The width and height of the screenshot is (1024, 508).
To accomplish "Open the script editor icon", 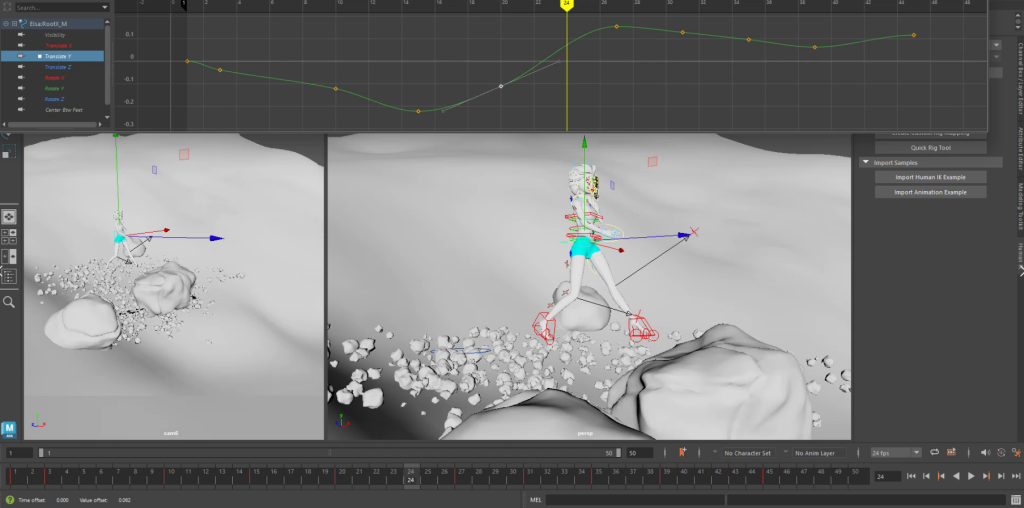I will (1016, 500).
